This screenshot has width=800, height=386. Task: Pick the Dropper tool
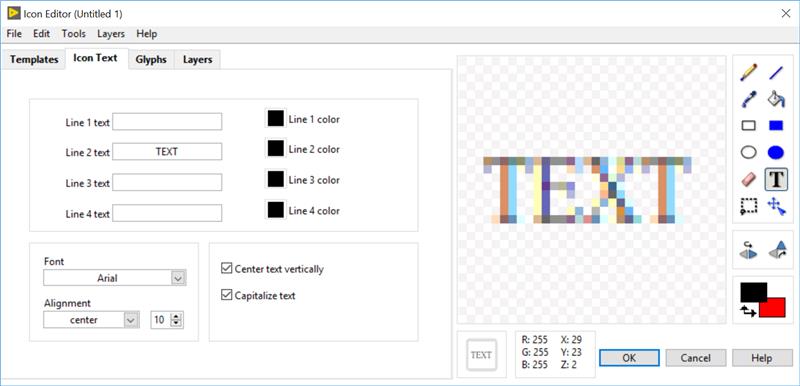[748, 98]
